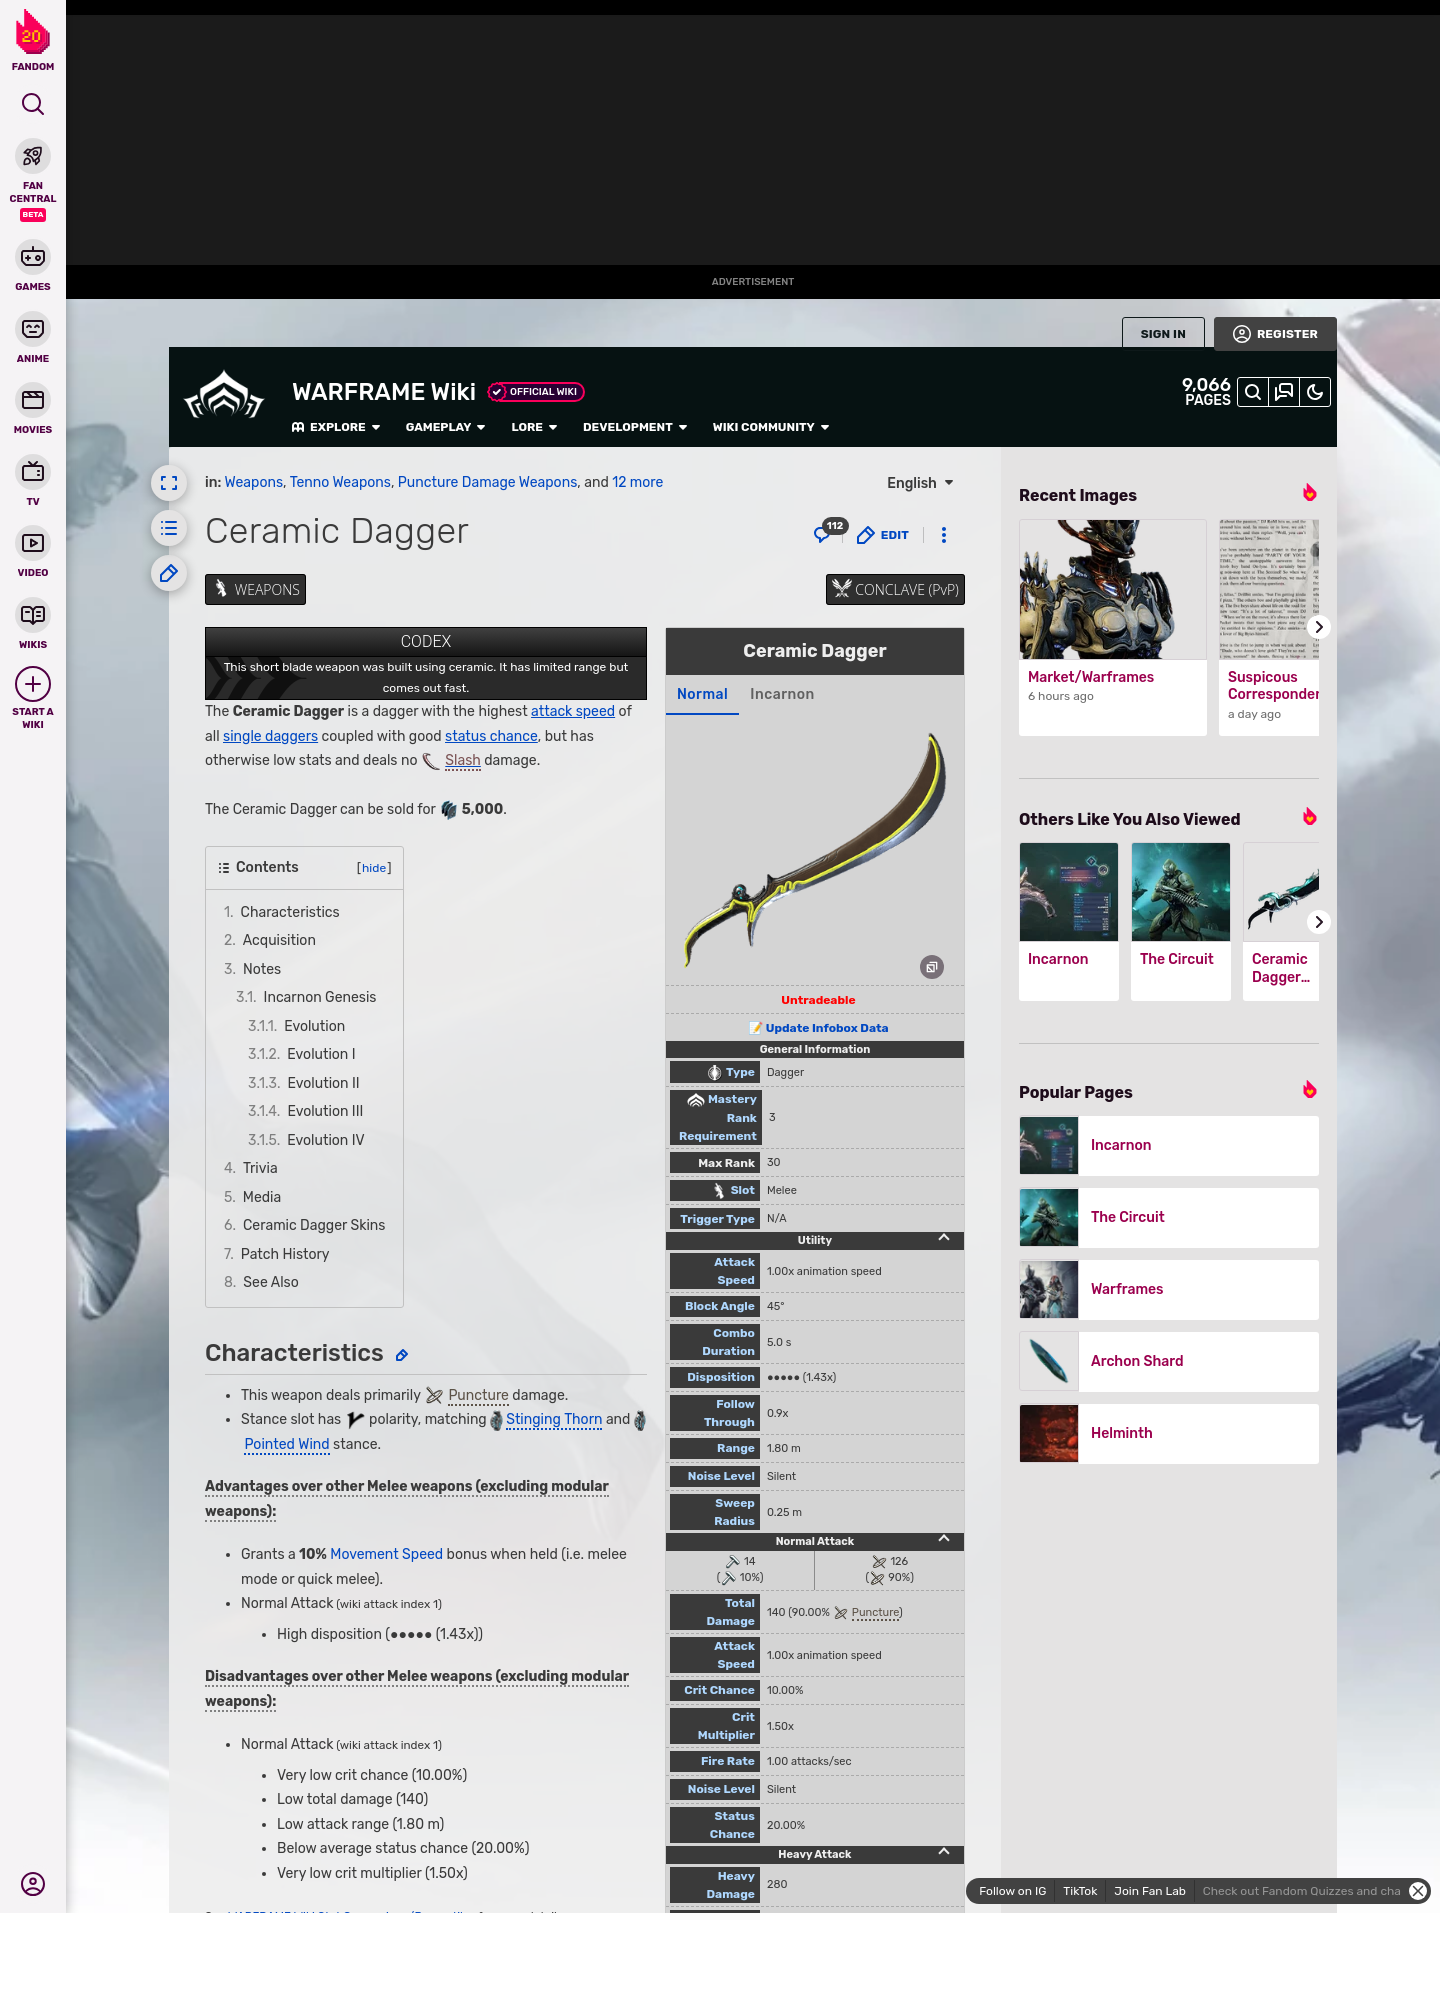Screen dimensions: 1440x2000
Task: Click the EDIT page link
Action: point(883,535)
